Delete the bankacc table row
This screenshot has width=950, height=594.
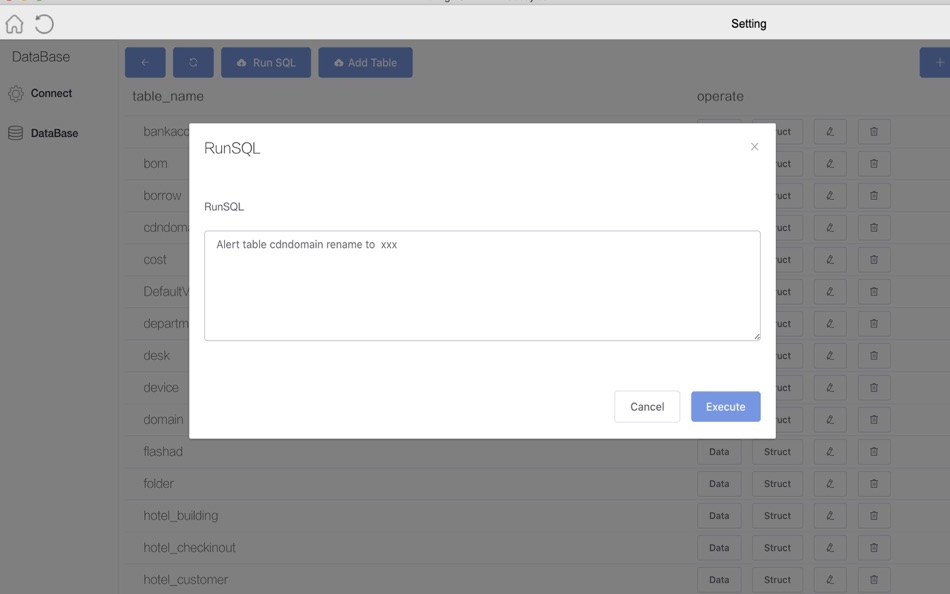pyautogui.click(x=874, y=132)
